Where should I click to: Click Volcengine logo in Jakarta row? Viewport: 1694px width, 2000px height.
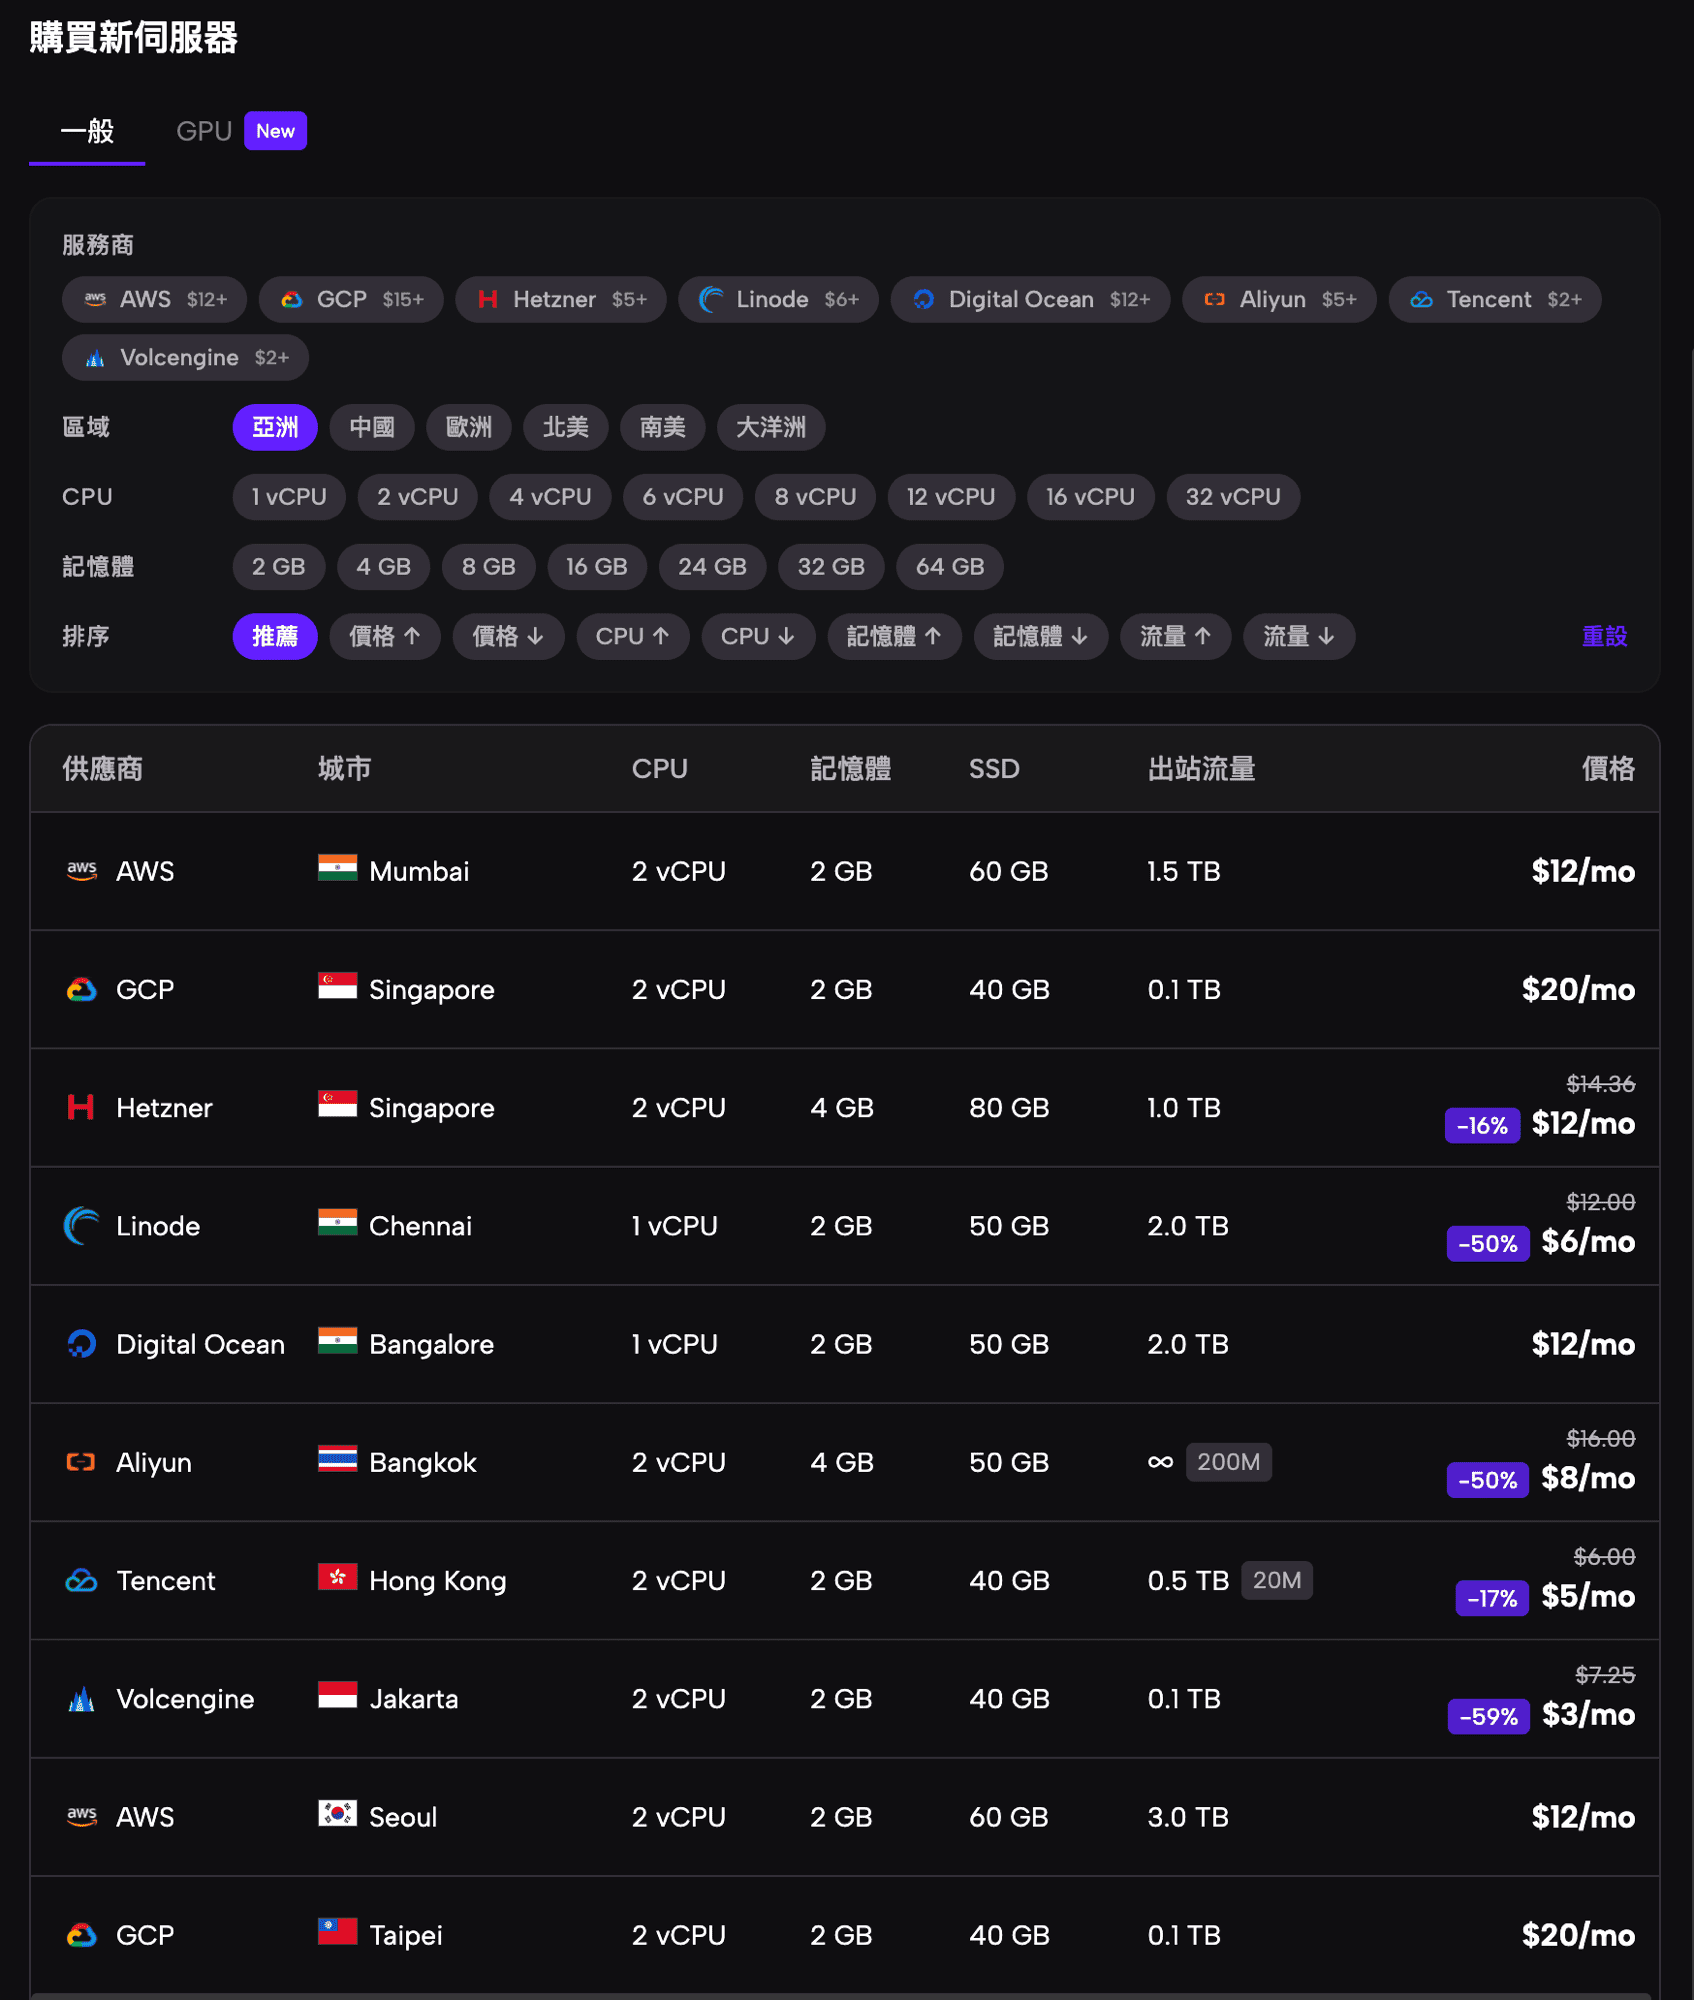click(81, 1699)
